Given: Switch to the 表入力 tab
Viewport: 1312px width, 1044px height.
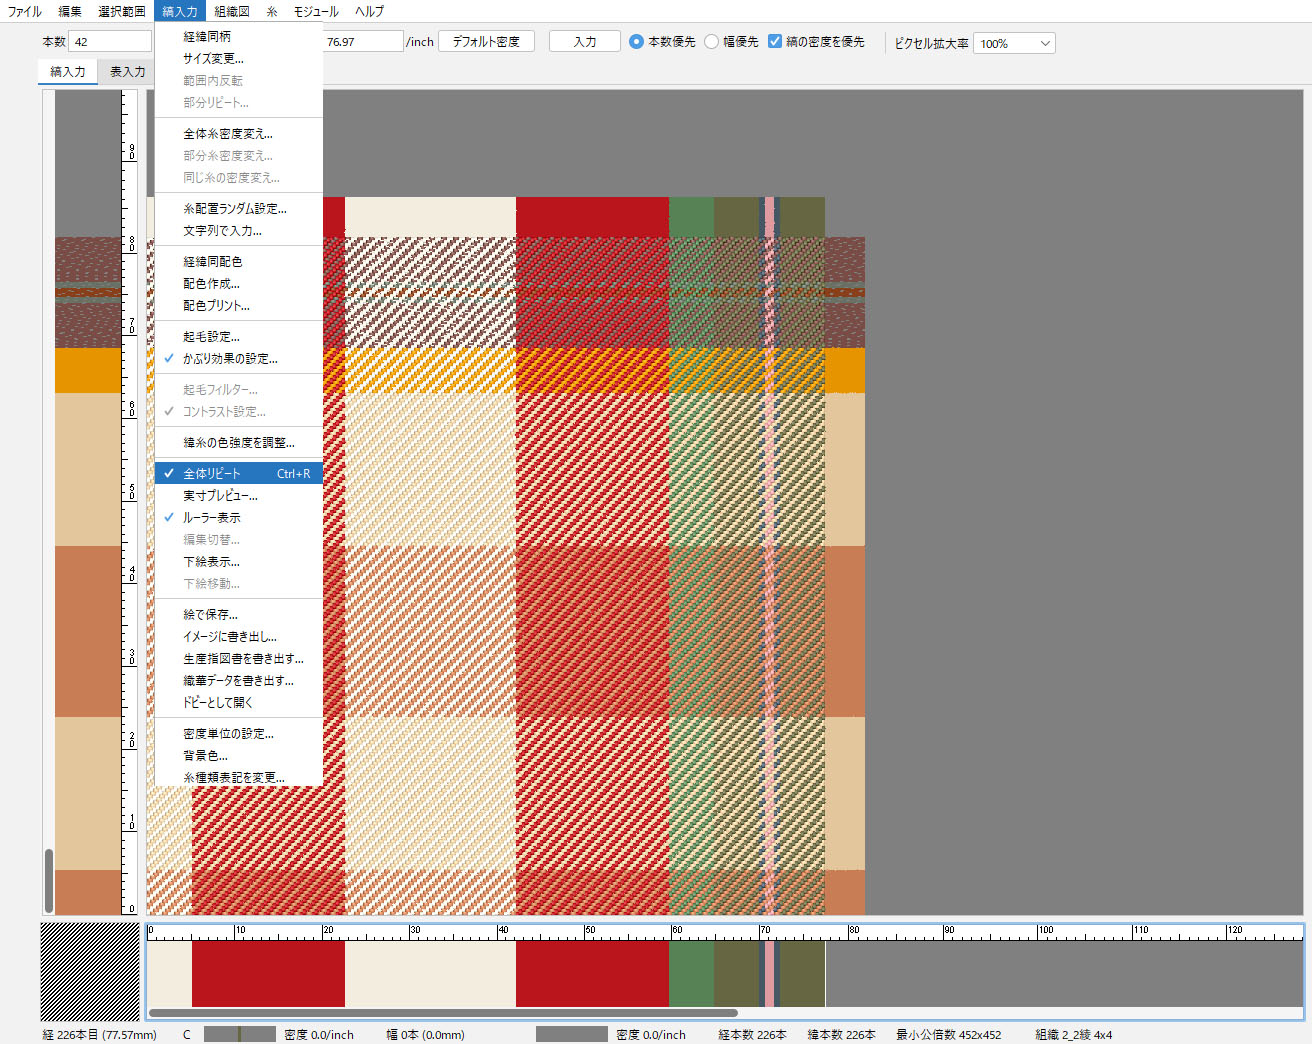Looking at the screenshot, I should [127, 72].
